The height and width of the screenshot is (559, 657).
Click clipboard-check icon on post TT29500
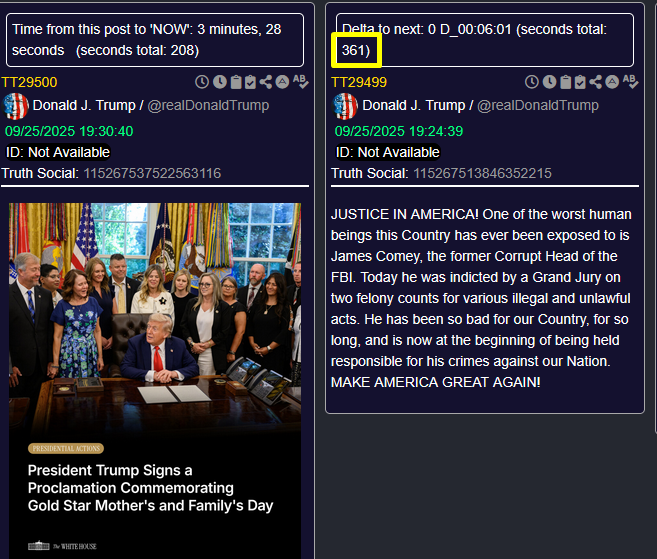click(x=250, y=82)
